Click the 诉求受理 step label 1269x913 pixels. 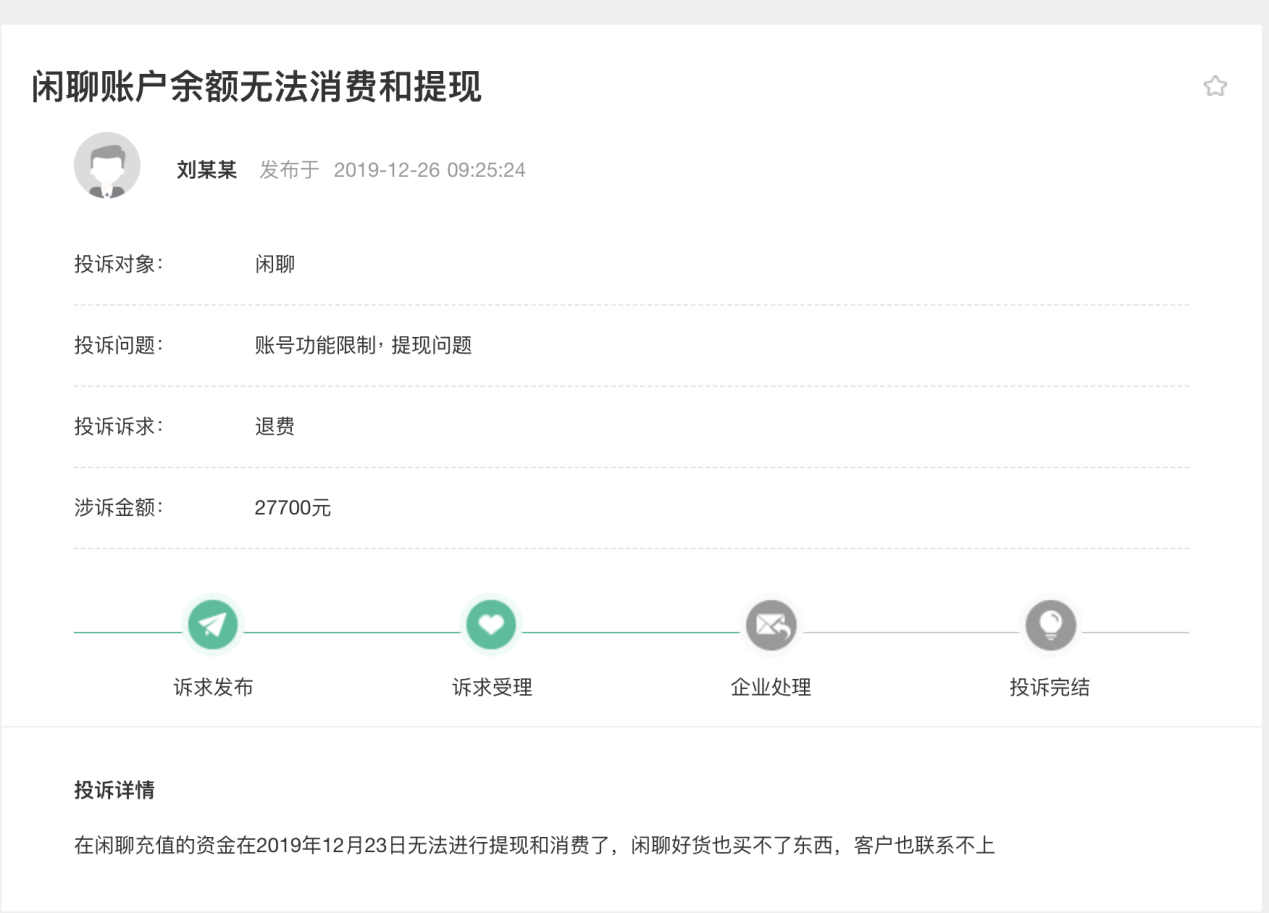click(492, 688)
